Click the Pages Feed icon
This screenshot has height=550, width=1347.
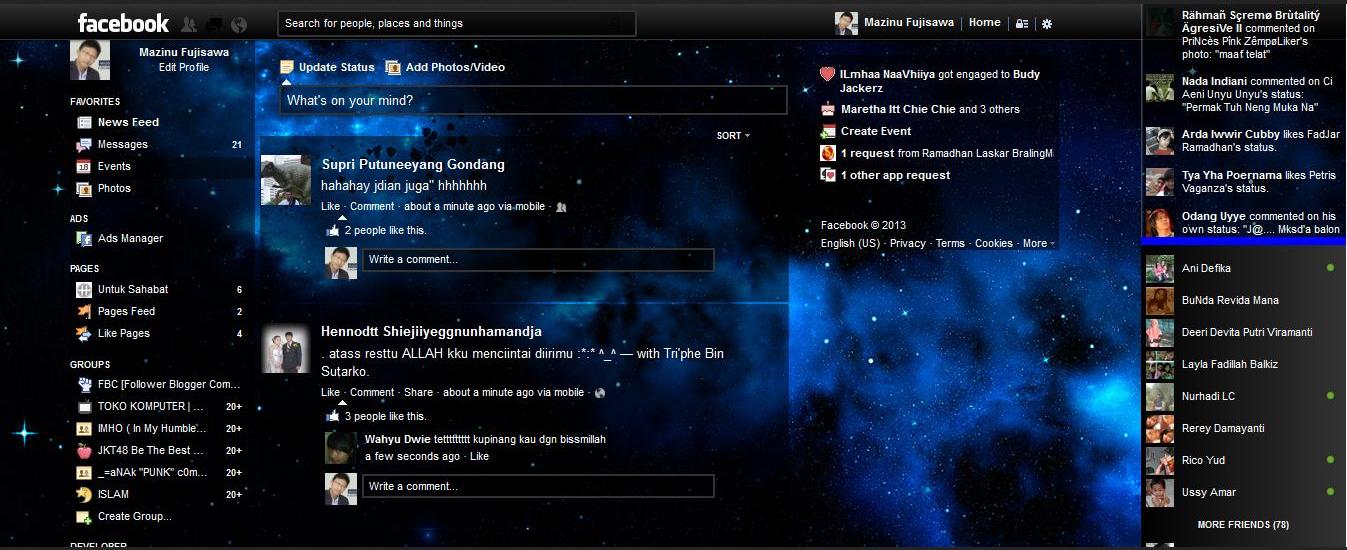tap(84, 311)
